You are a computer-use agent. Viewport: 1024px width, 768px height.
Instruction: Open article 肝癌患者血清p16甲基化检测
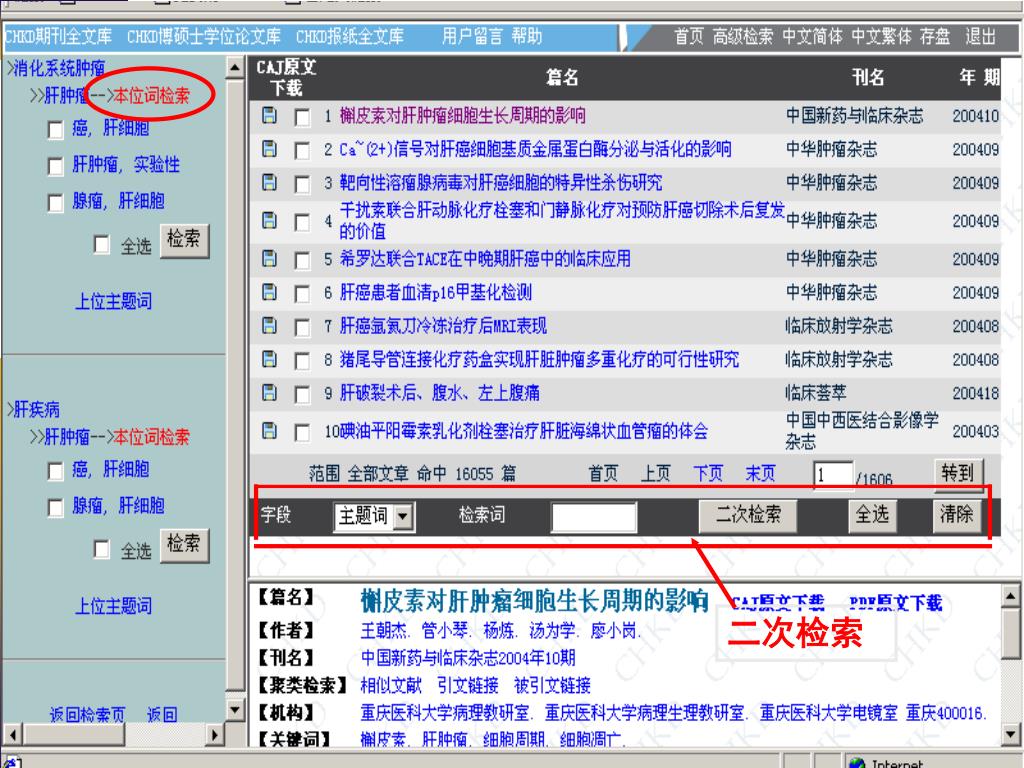[x=436, y=293]
